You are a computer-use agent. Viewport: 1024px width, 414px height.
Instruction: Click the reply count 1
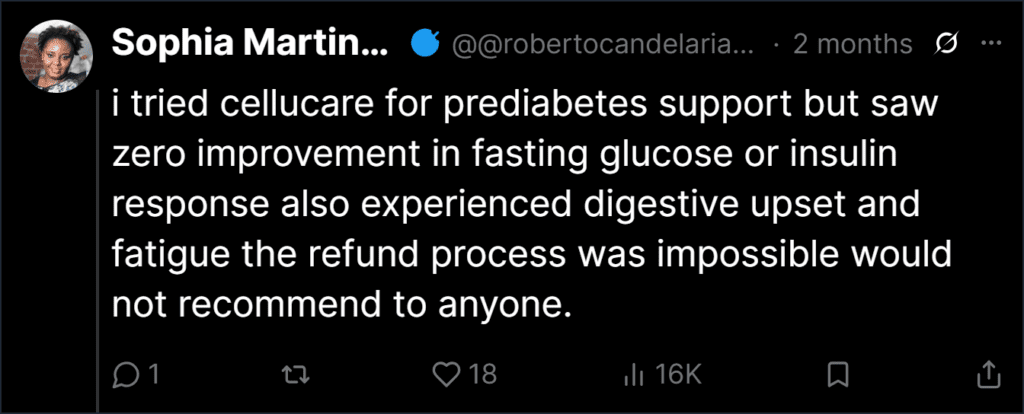[x=153, y=375]
